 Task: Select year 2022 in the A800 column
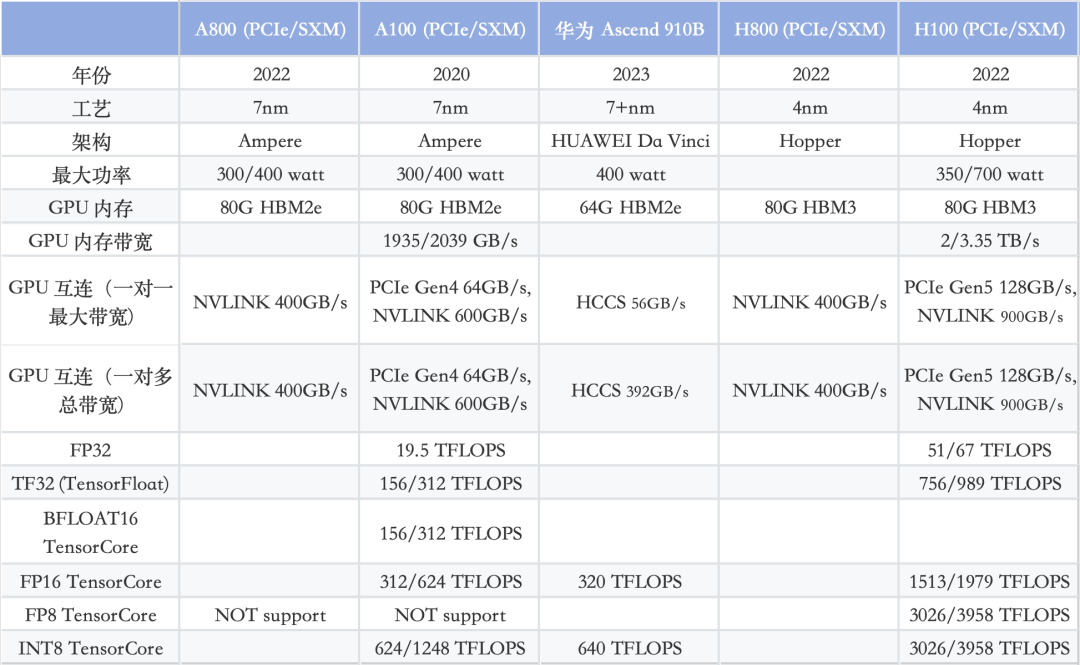point(271,74)
